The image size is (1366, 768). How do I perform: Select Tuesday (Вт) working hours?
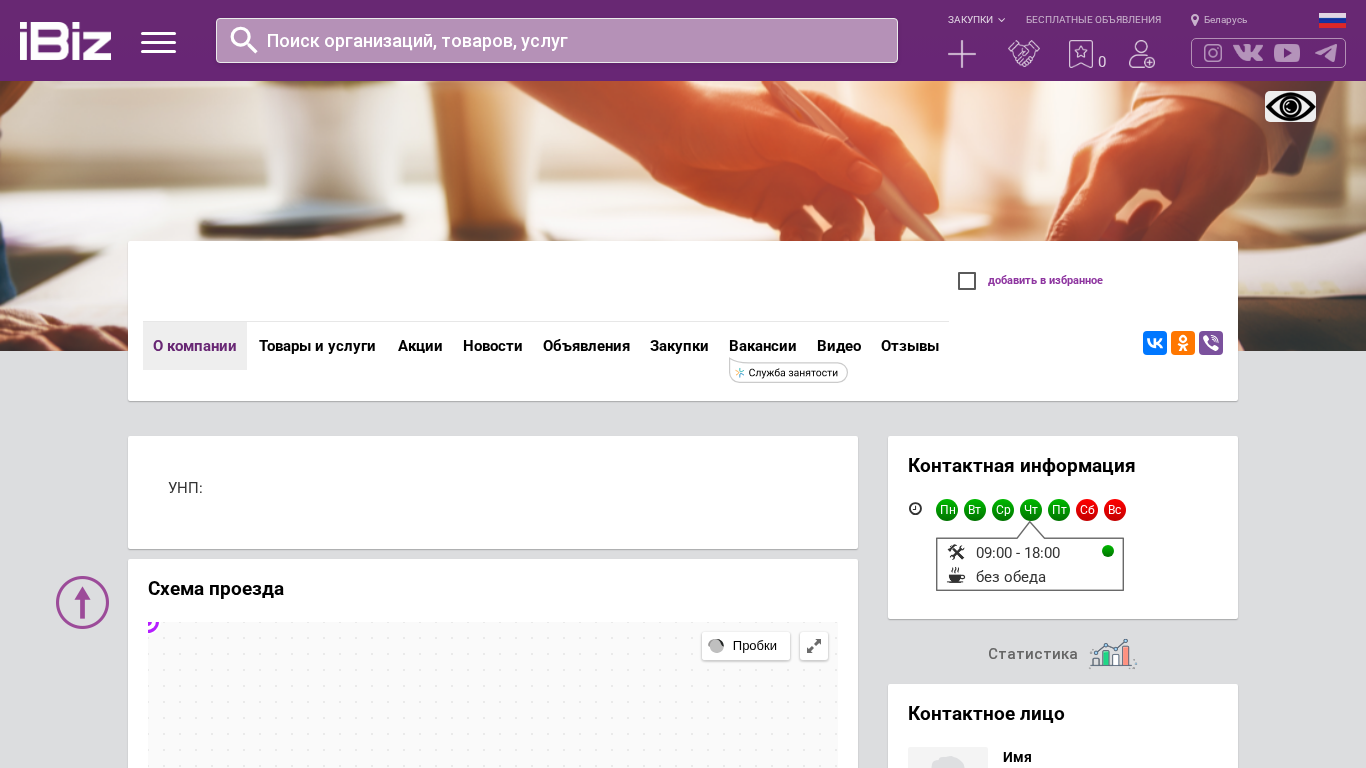pyautogui.click(x=975, y=510)
